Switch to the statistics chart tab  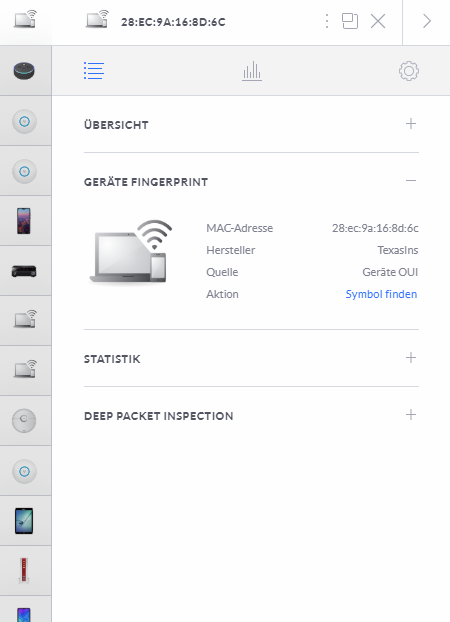(x=252, y=71)
